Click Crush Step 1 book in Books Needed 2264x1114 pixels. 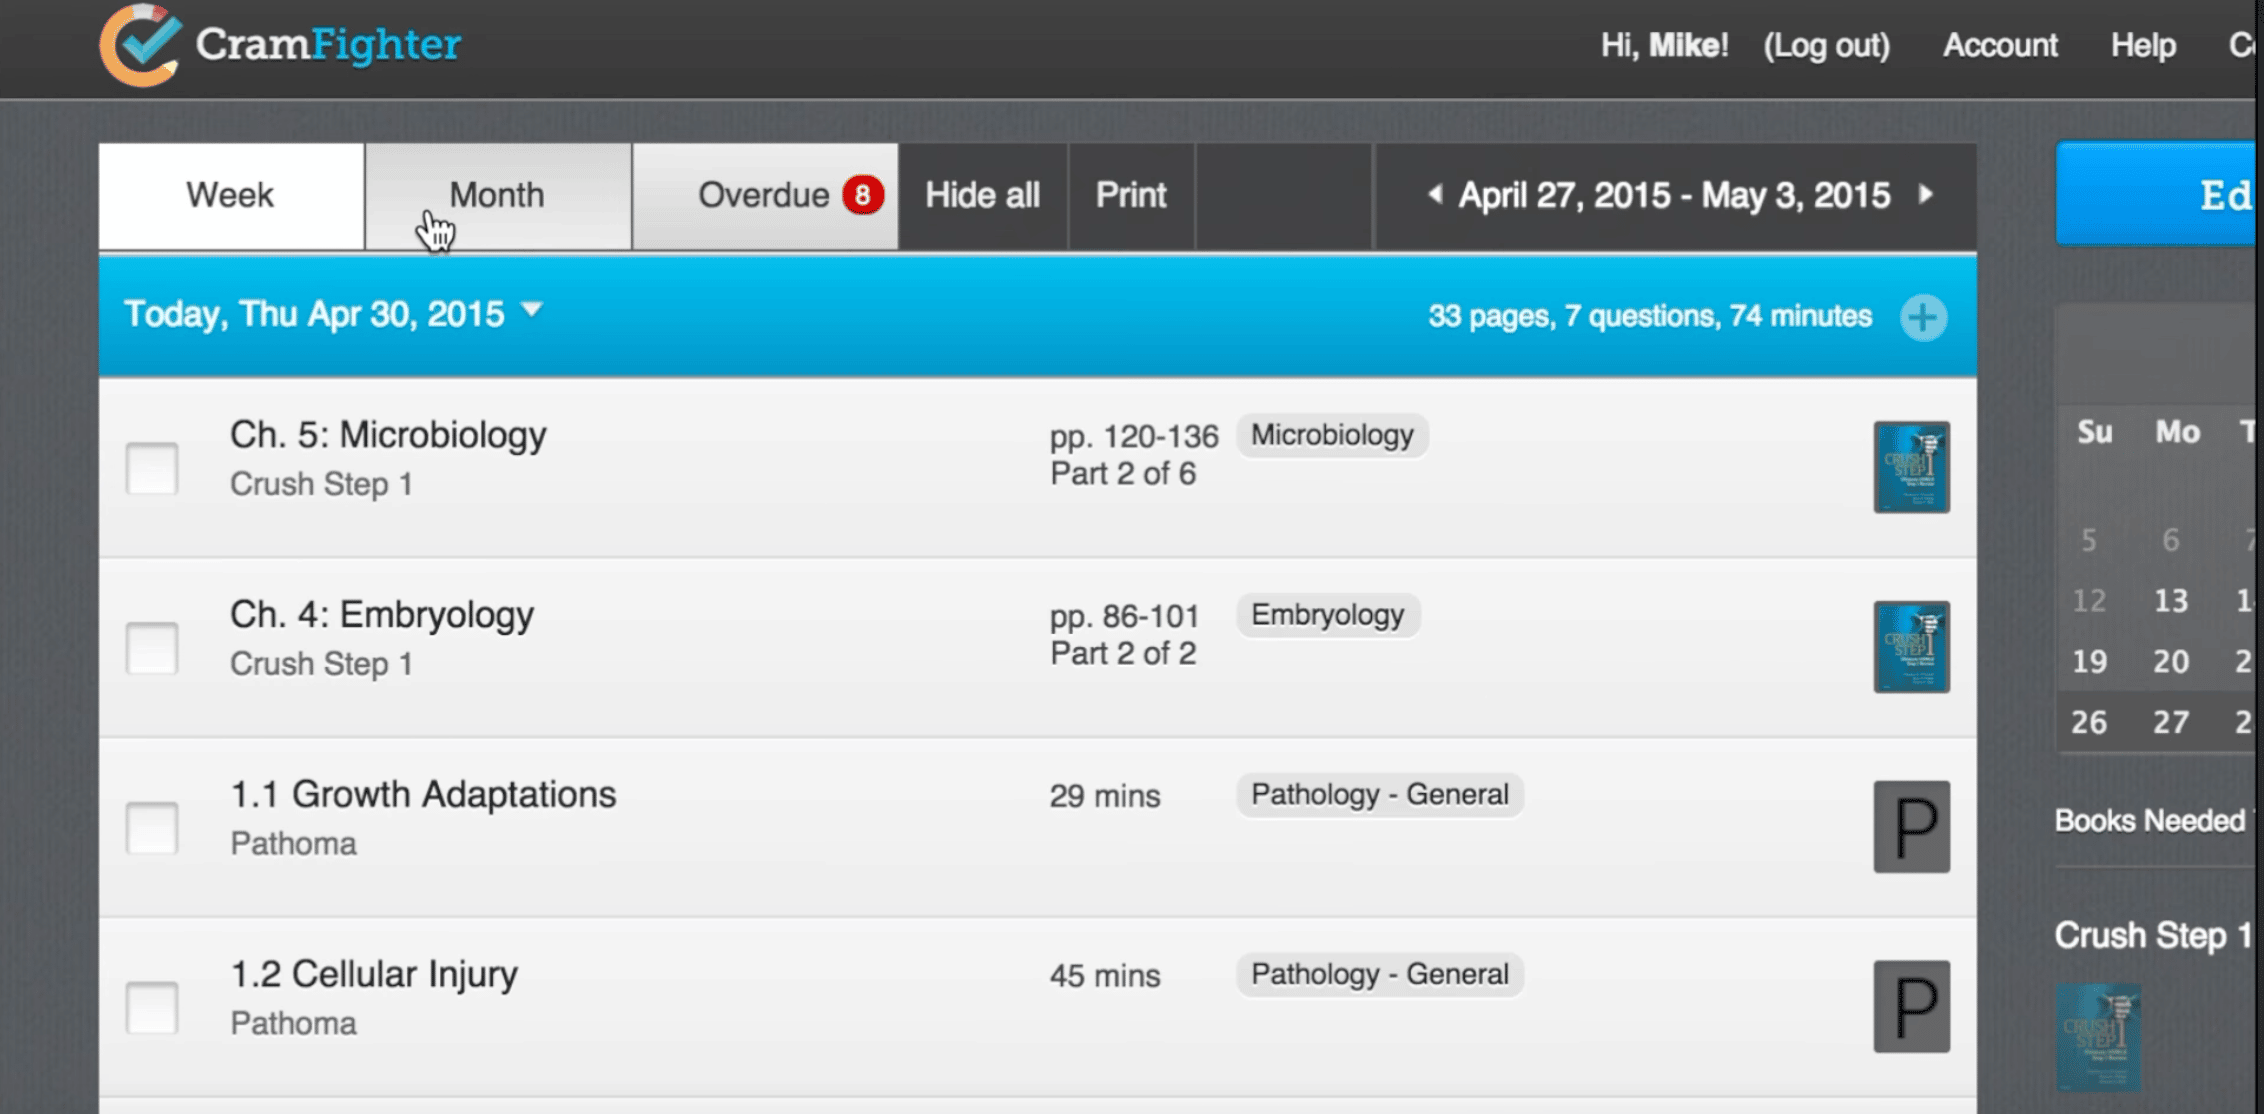2098,1036
